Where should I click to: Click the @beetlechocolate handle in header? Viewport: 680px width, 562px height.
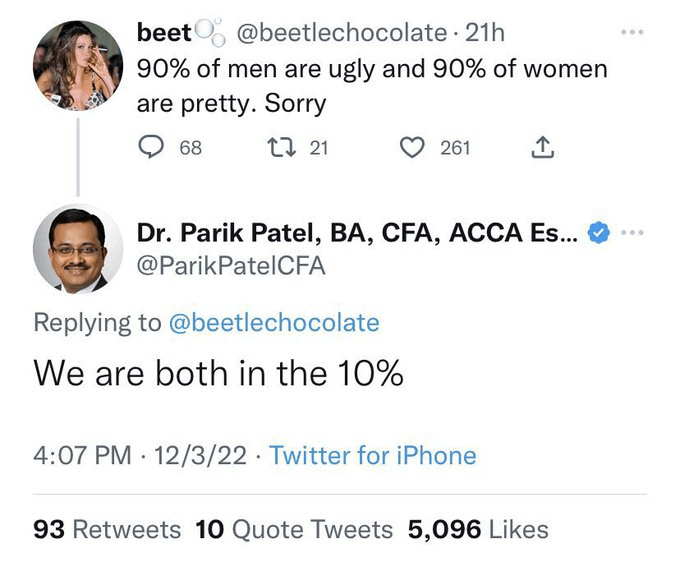[x=339, y=33]
